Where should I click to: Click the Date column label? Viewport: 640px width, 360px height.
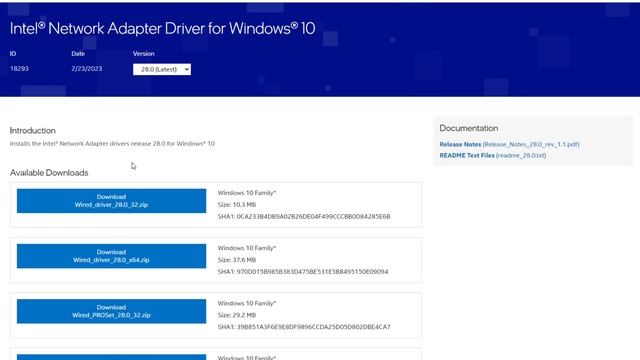click(78, 53)
